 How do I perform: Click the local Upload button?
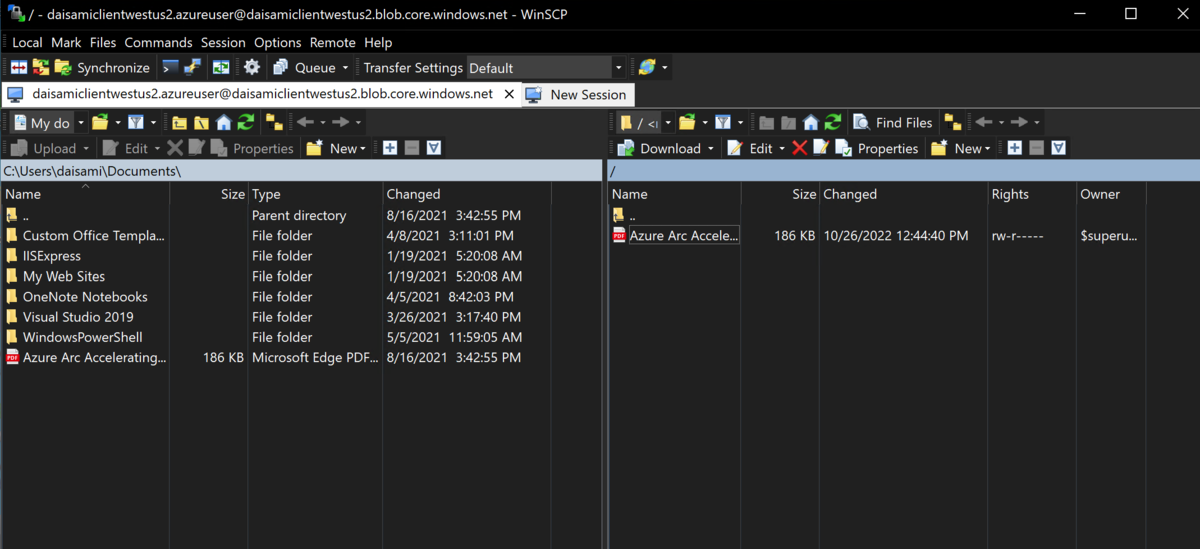point(43,148)
